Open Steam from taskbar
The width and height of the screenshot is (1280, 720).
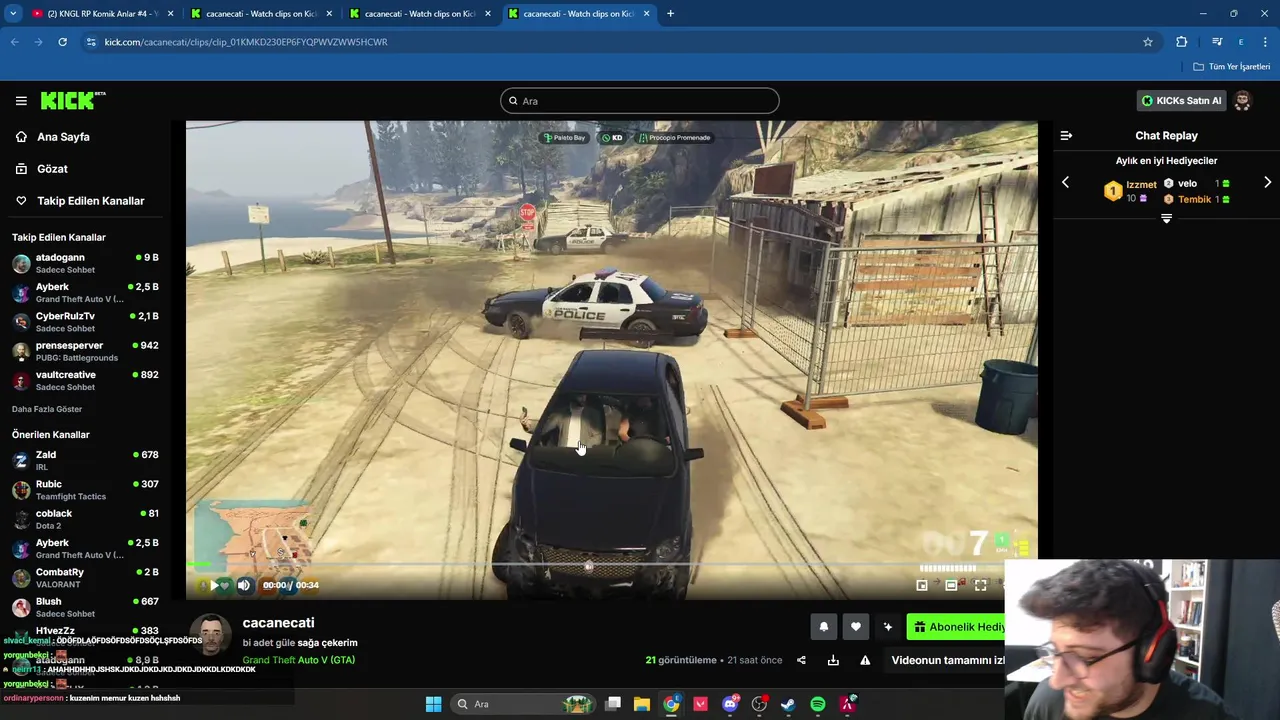pos(788,704)
